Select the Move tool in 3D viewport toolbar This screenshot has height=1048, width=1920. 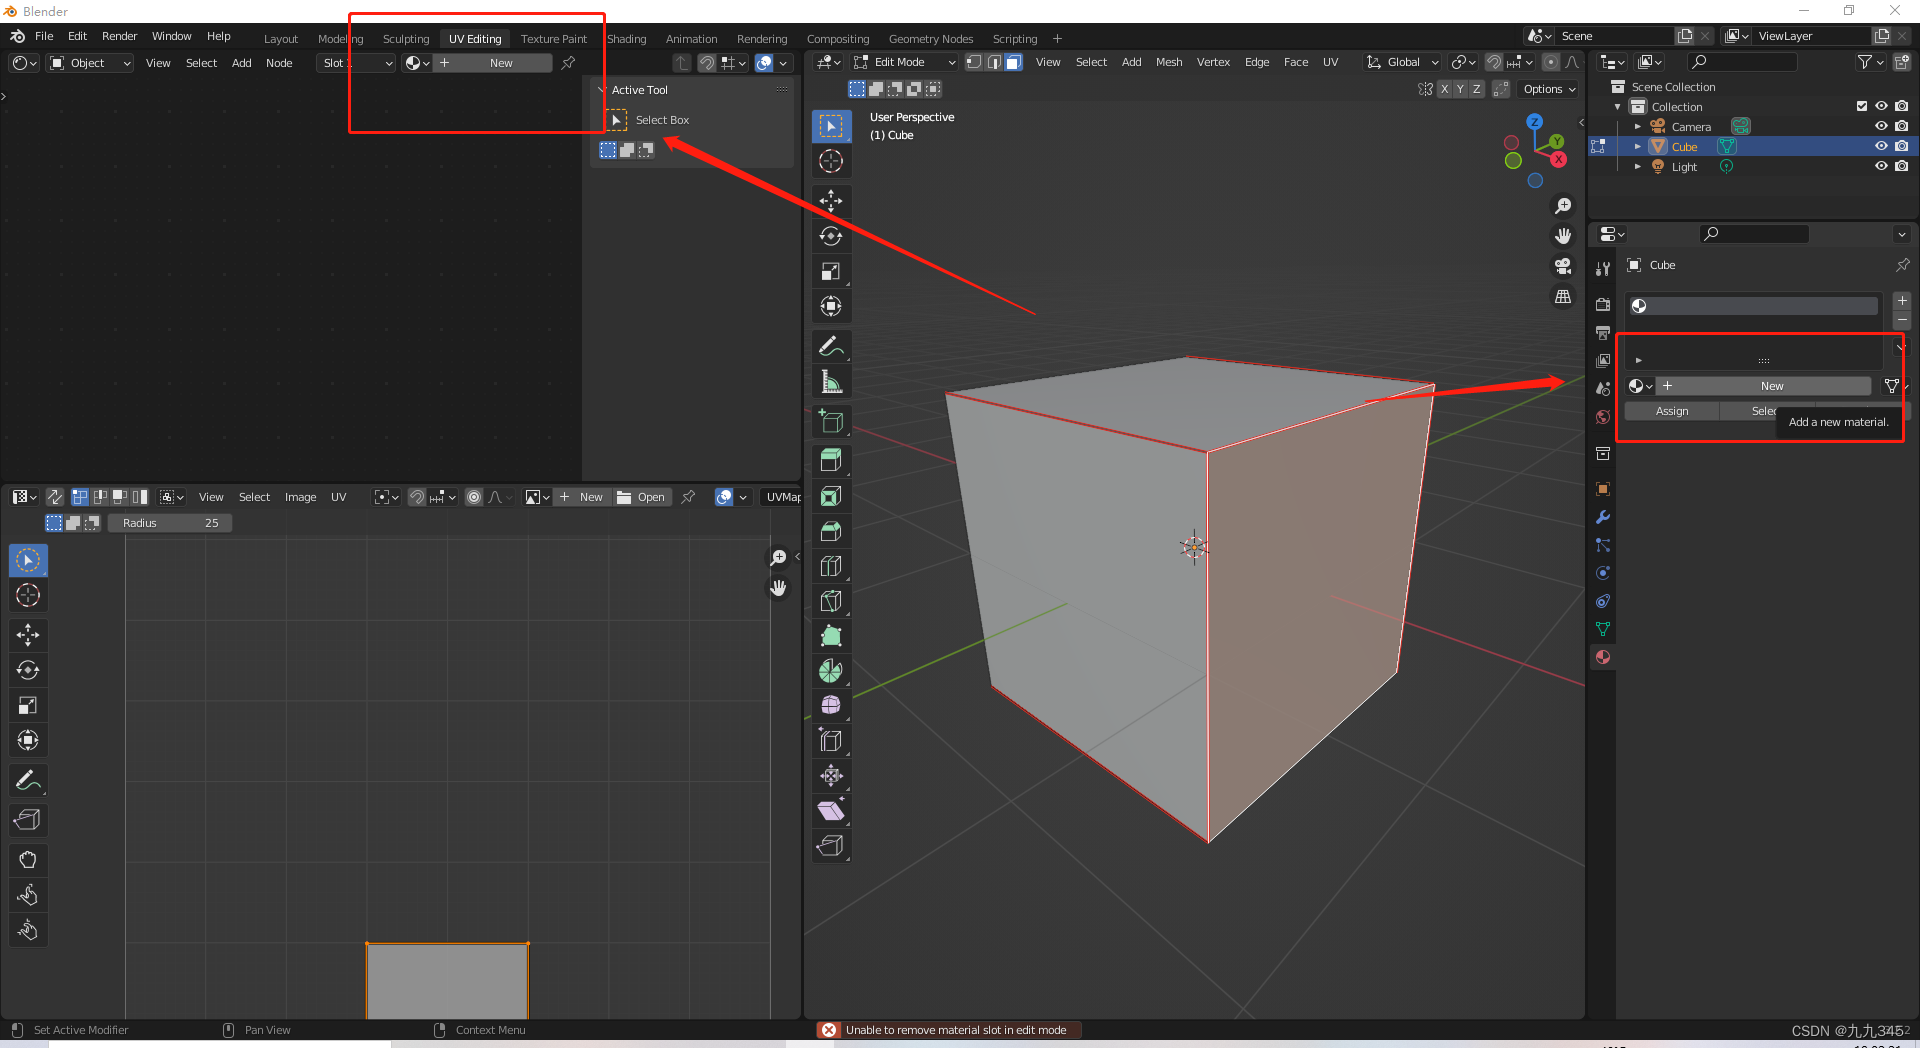[x=831, y=201]
